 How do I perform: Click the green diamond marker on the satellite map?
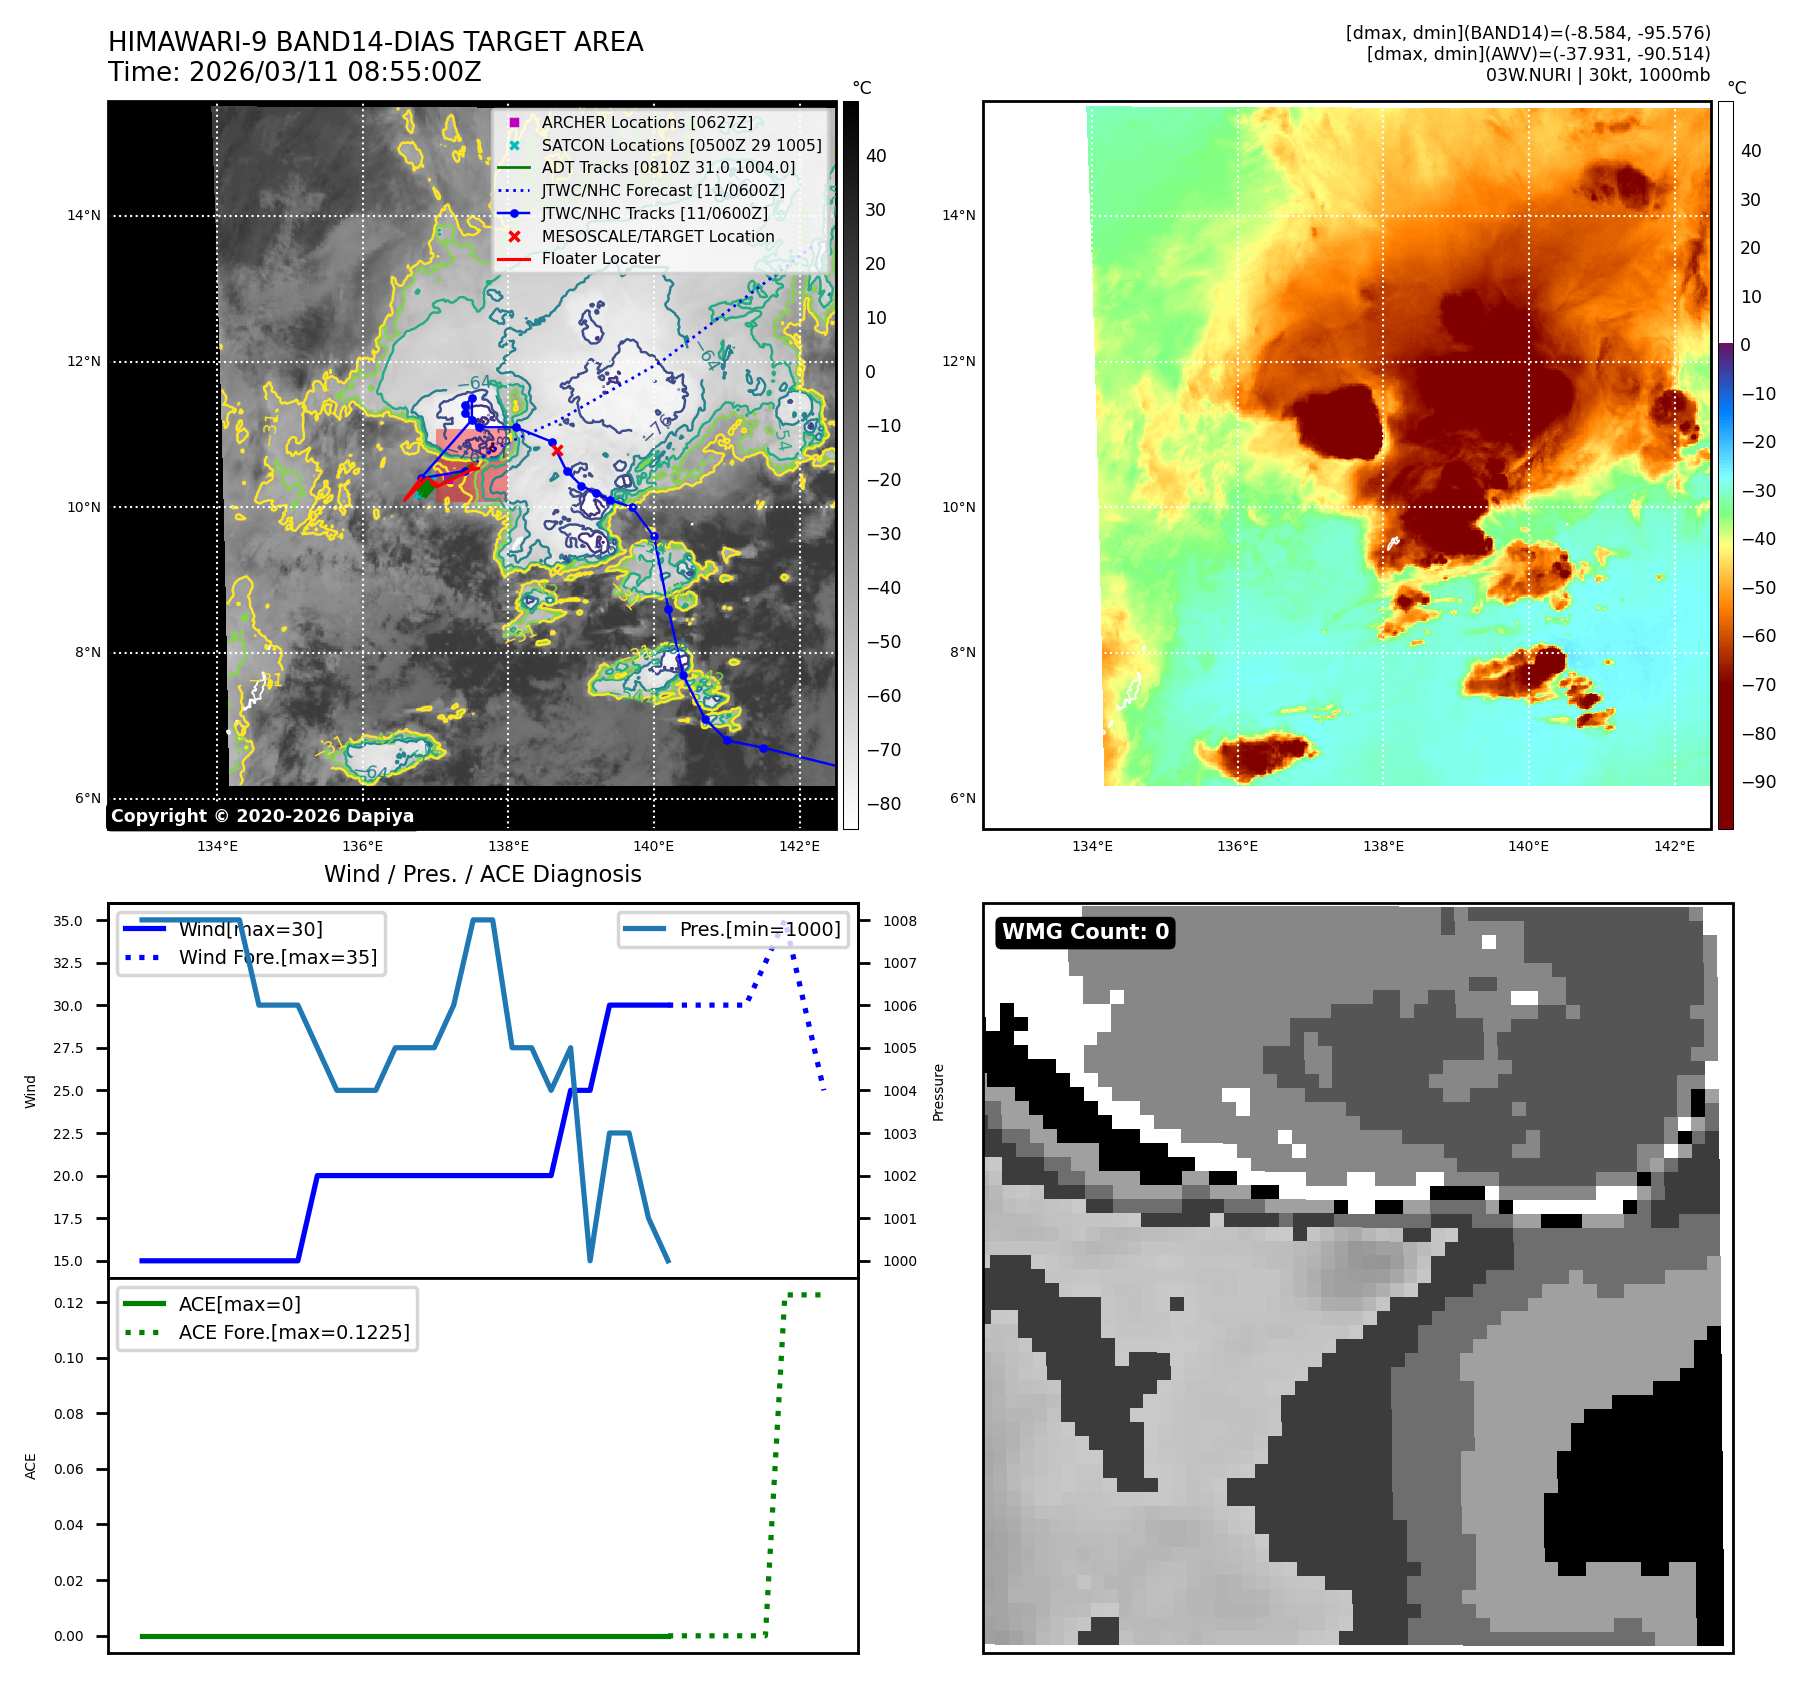tap(425, 489)
